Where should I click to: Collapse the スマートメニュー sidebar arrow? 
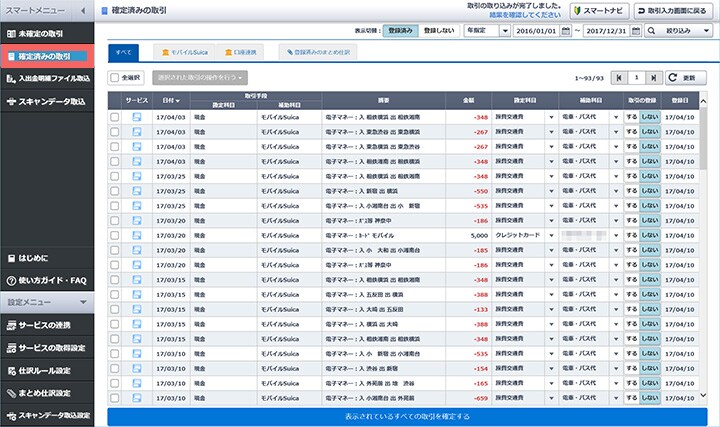tap(83, 11)
